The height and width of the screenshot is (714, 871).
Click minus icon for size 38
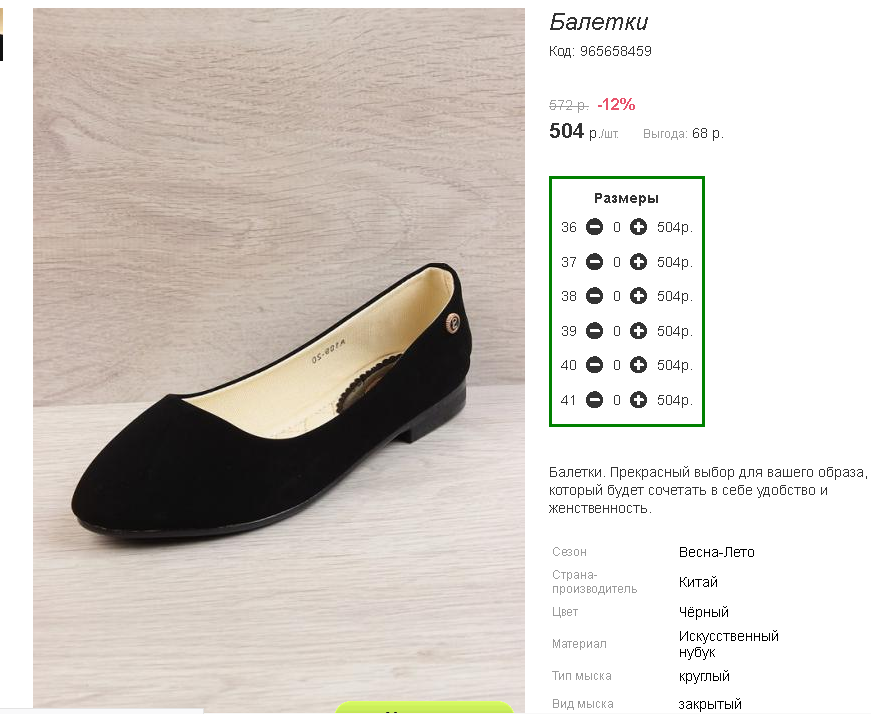[594, 296]
